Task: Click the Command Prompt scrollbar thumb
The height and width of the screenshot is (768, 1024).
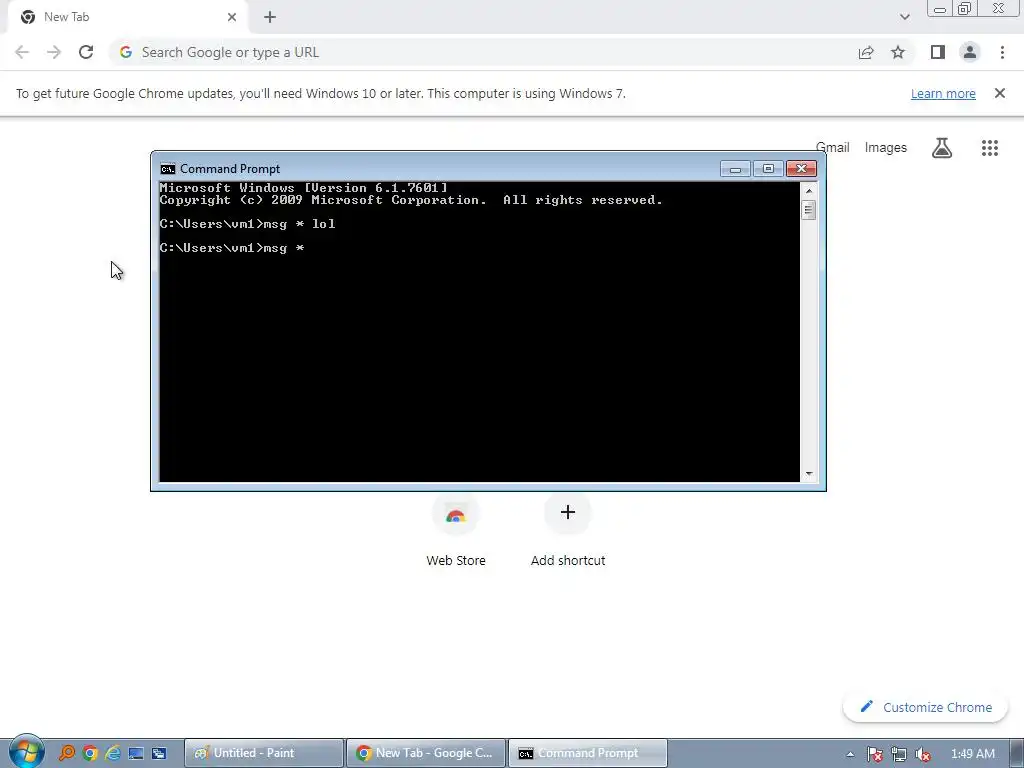Action: point(809,210)
